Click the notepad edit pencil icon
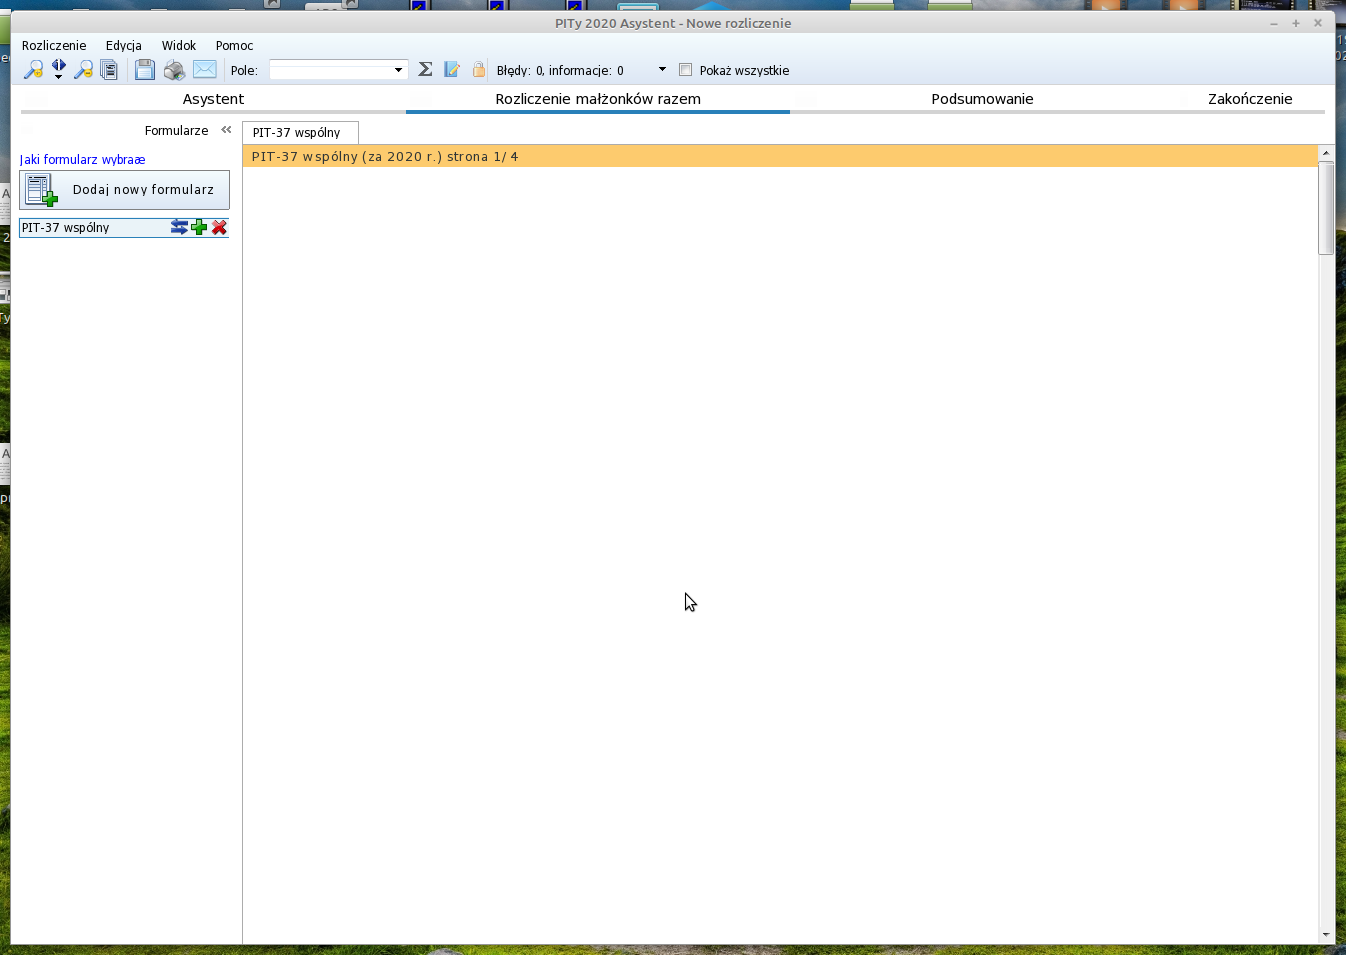Viewport: 1346px width, 955px height. coord(452,70)
